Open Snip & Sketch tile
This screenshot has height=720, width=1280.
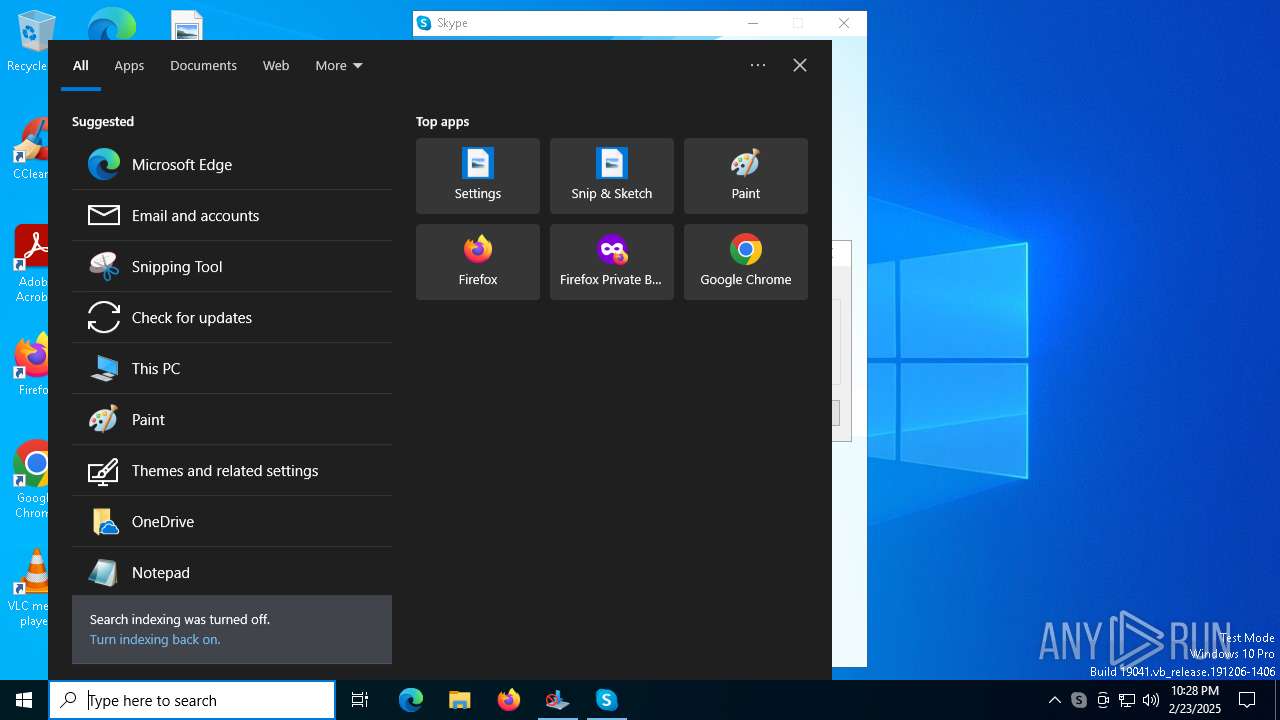[x=612, y=176]
